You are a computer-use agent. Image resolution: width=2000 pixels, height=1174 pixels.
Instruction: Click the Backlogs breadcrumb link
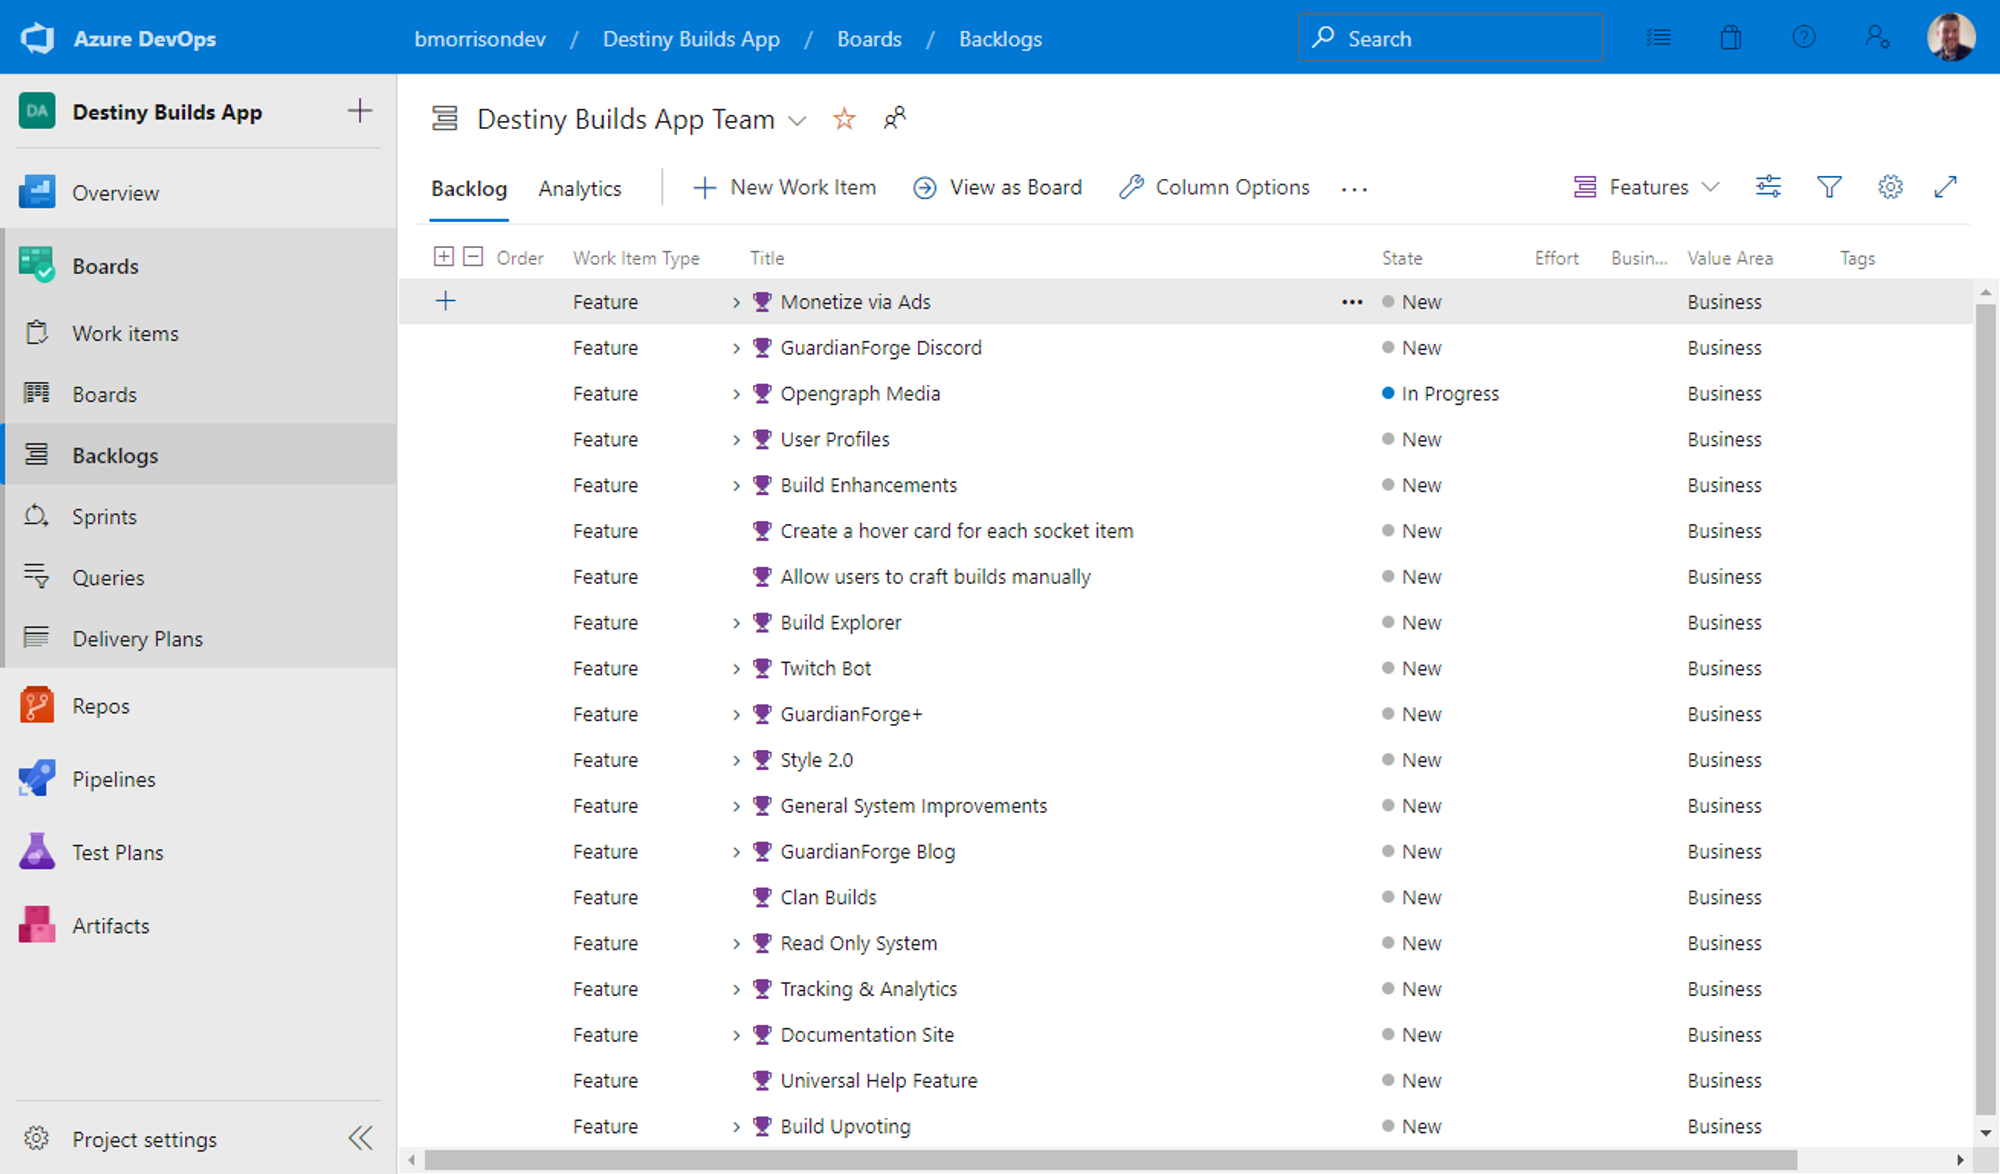(1000, 39)
